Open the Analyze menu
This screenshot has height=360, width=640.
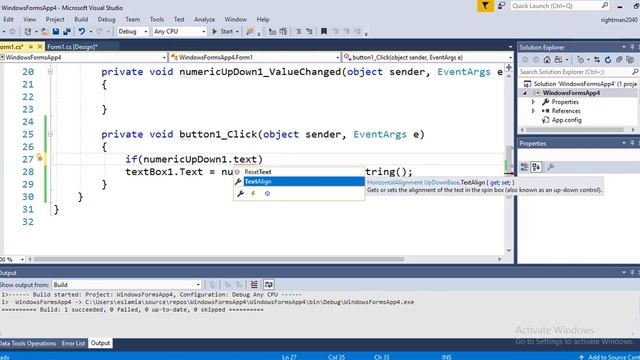click(204, 19)
